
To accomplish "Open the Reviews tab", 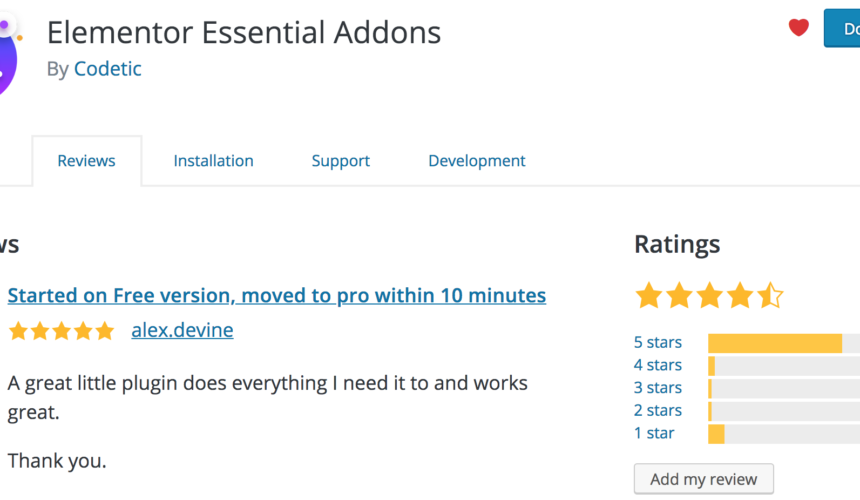I will 87,161.
